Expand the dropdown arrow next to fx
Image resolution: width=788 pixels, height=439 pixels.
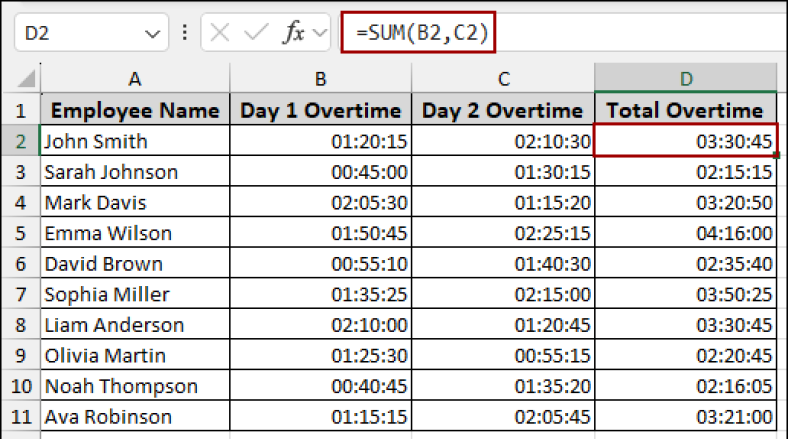click(320, 33)
